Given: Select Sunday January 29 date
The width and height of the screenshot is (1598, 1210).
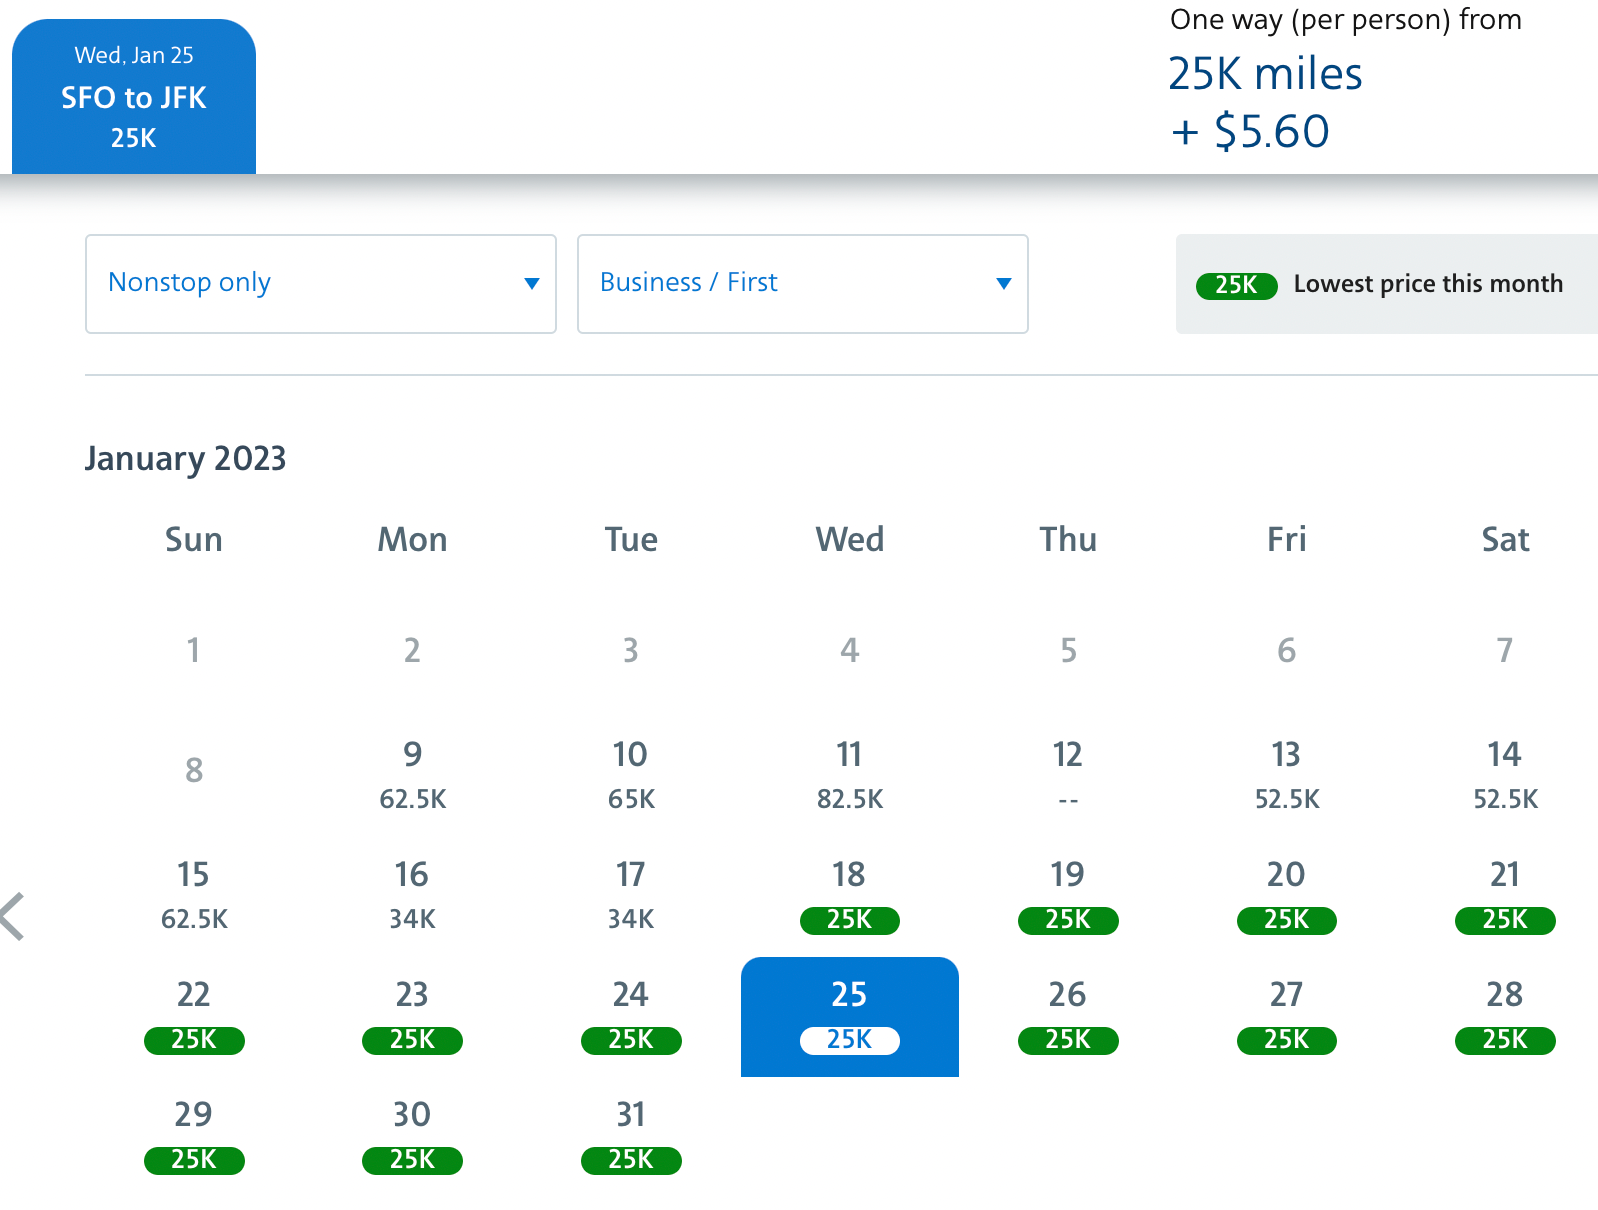Looking at the screenshot, I should [194, 1136].
